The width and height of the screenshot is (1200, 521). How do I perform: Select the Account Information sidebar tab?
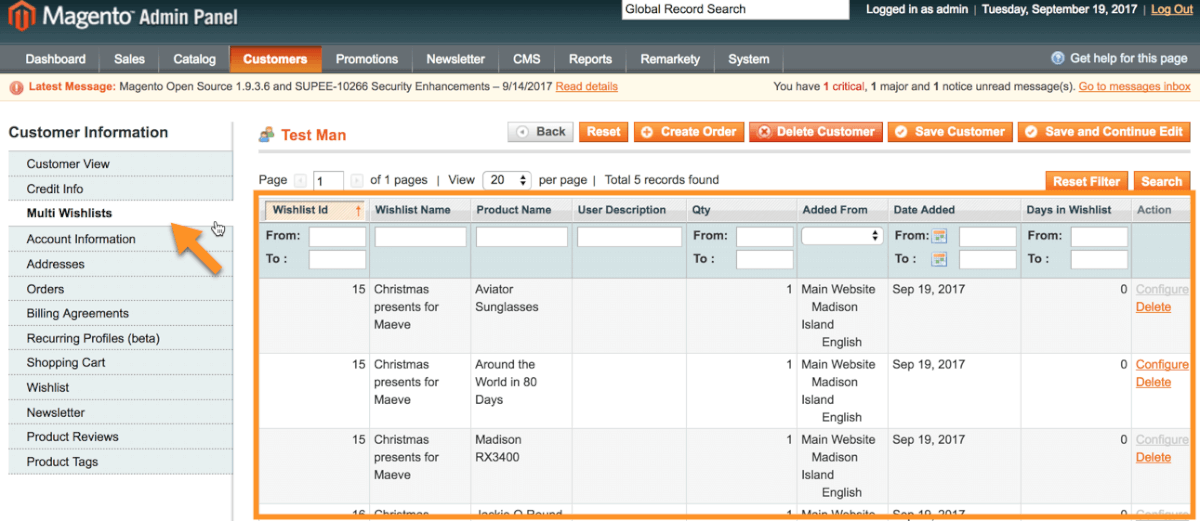81,239
